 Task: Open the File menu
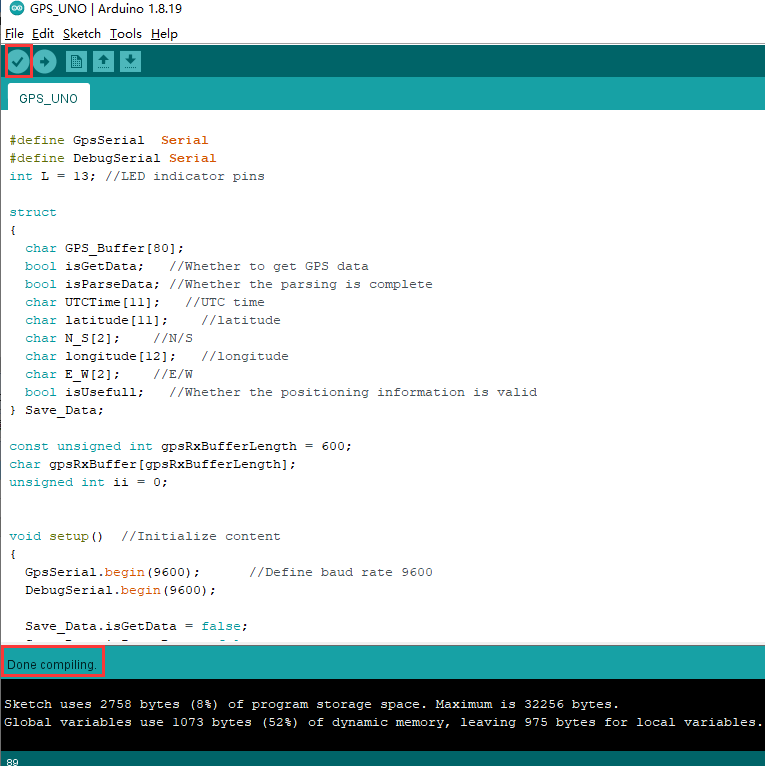(14, 34)
